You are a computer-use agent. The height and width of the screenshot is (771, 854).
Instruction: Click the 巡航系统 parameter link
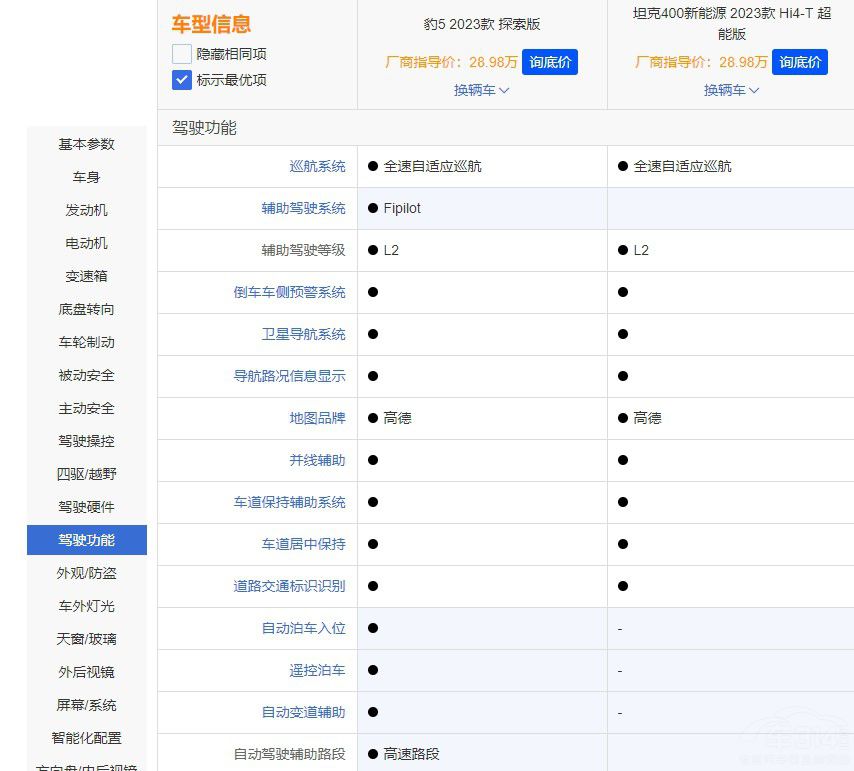tap(317, 166)
